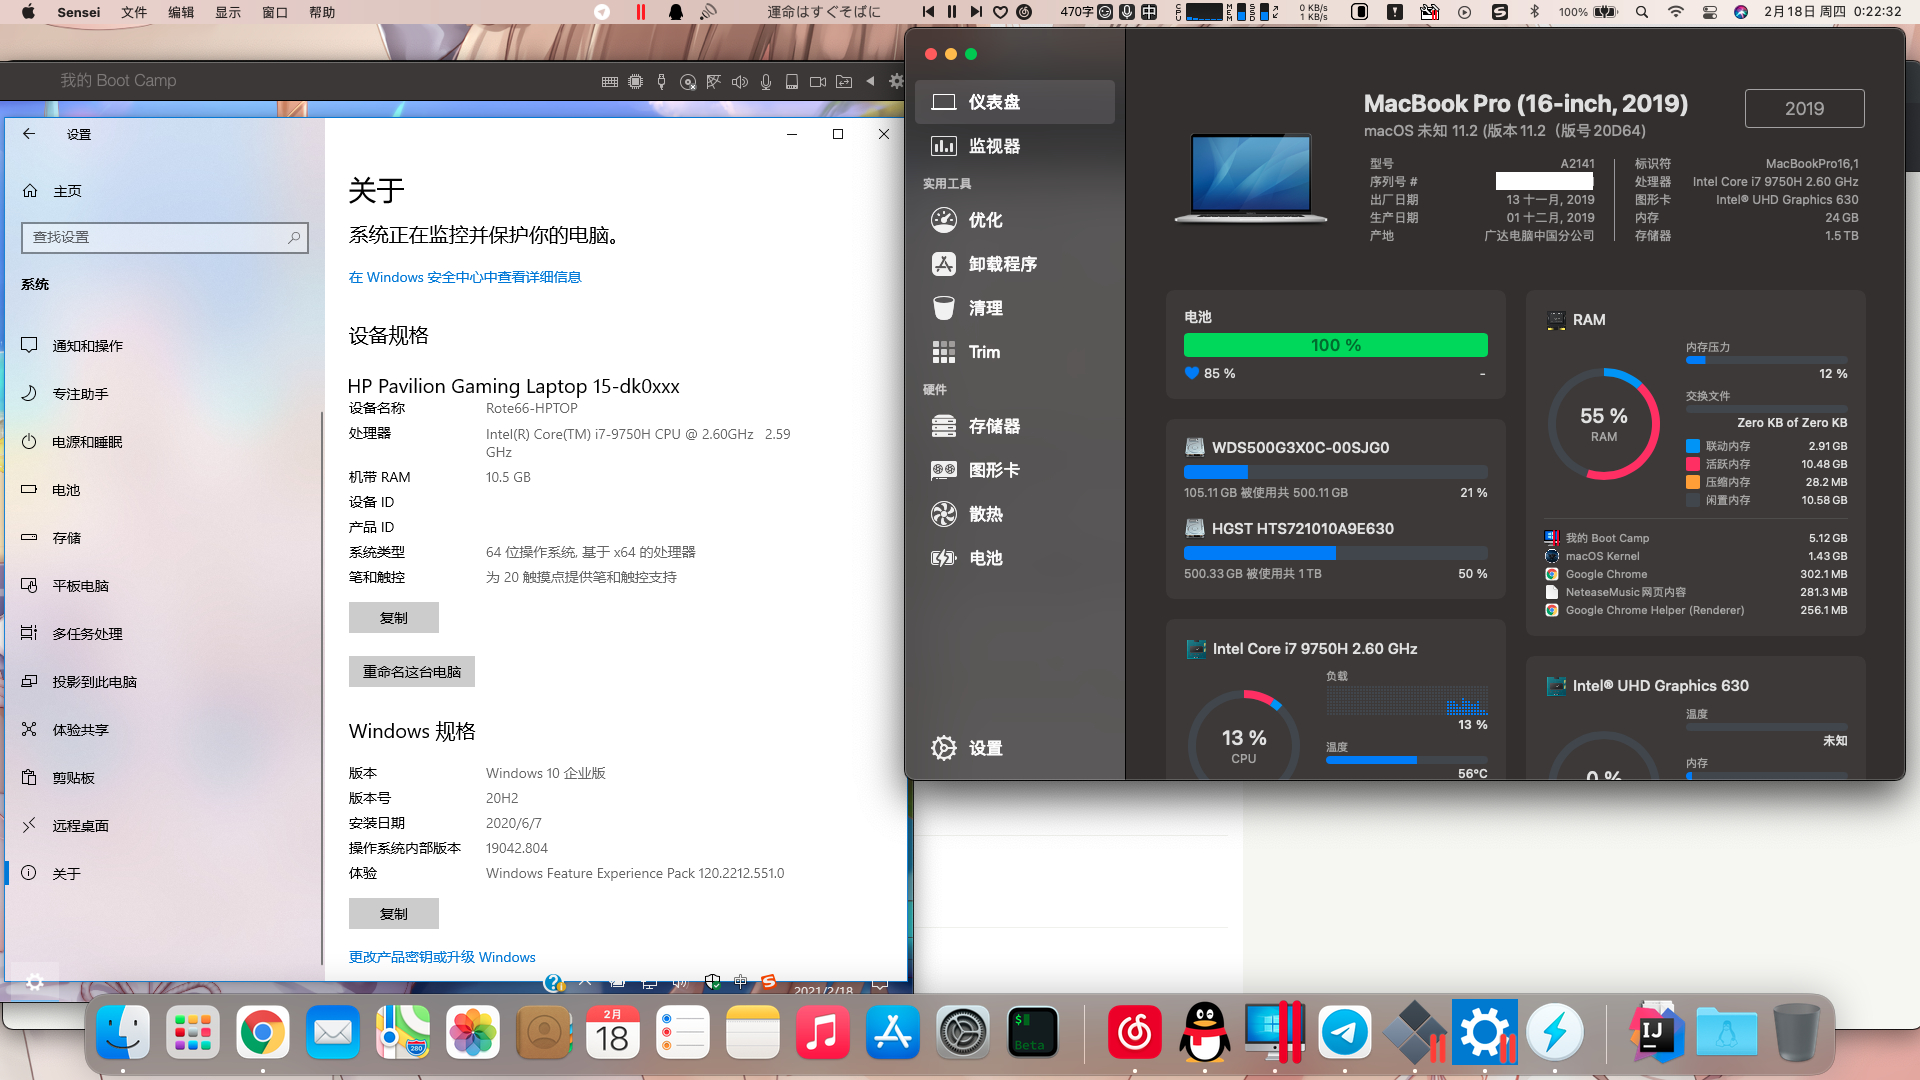Select 关于 about page in Settings
The width and height of the screenshot is (1920, 1080).
click(x=162, y=873)
